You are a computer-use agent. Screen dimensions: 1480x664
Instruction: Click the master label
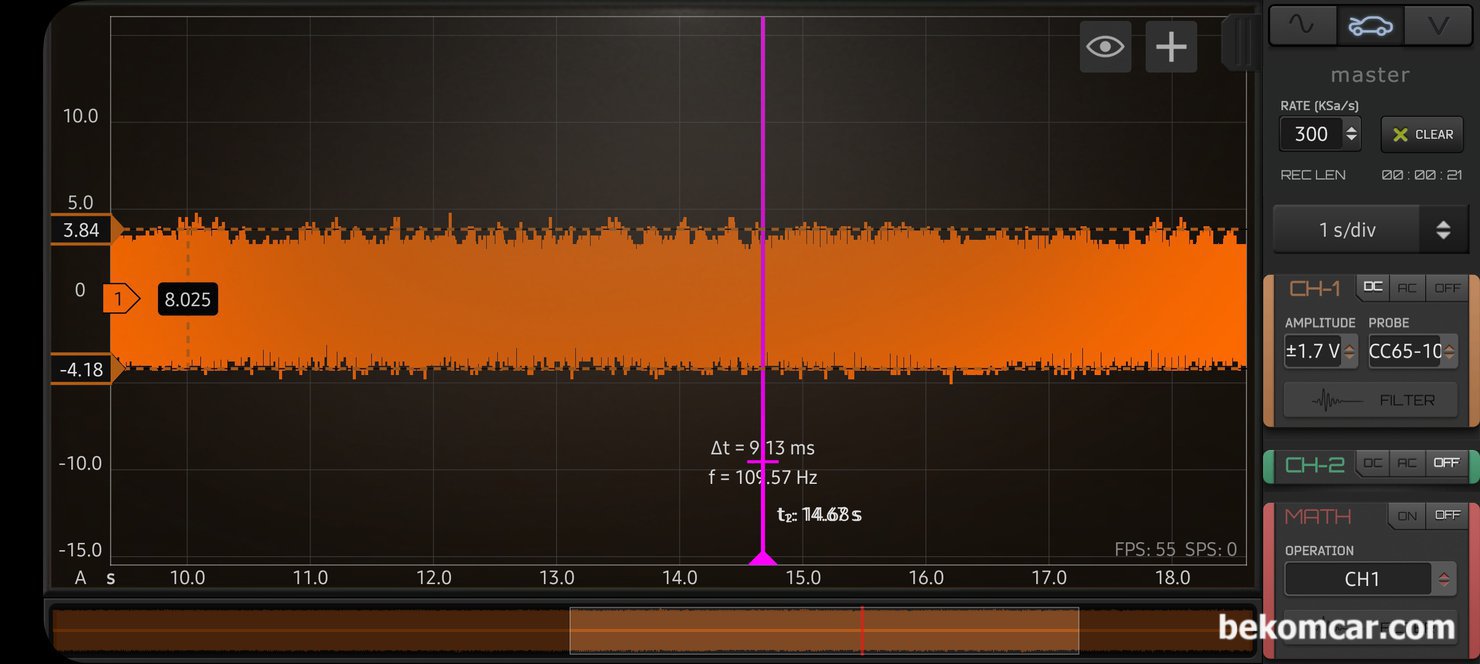pyautogui.click(x=1370, y=75)
